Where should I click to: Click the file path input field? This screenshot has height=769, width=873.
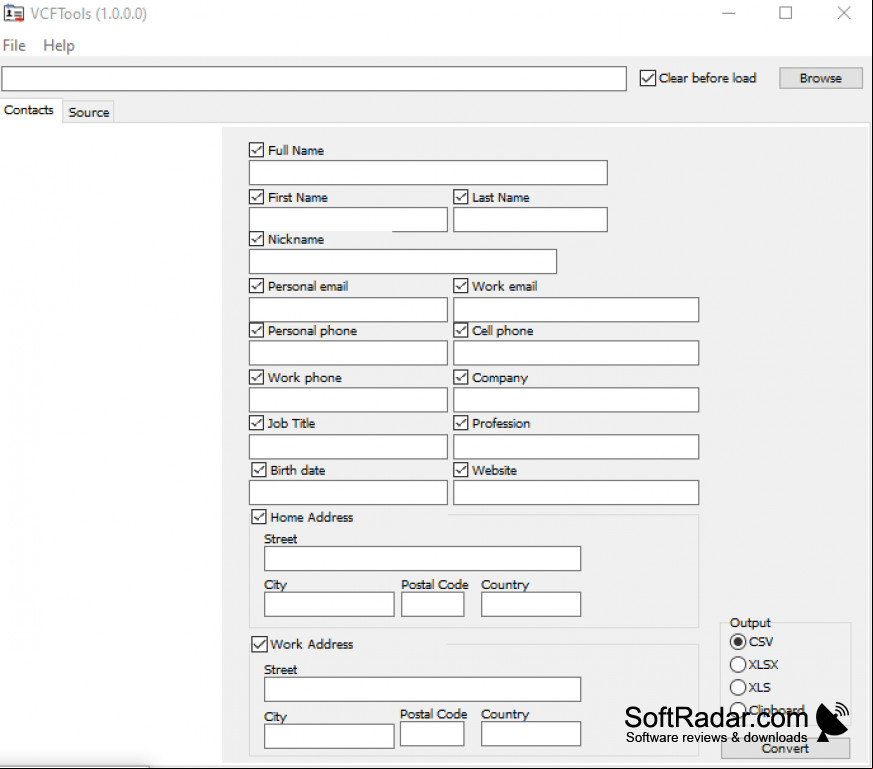(314, 79)
